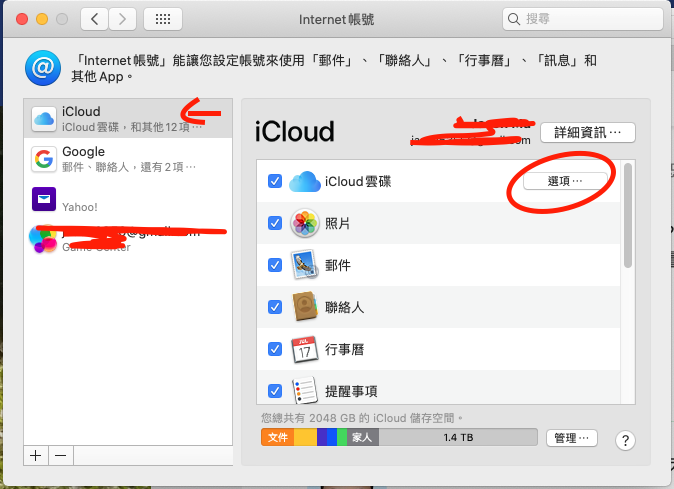Click the green storage bar segment
The image size is (674, 489).
click(x=342, y=437)
